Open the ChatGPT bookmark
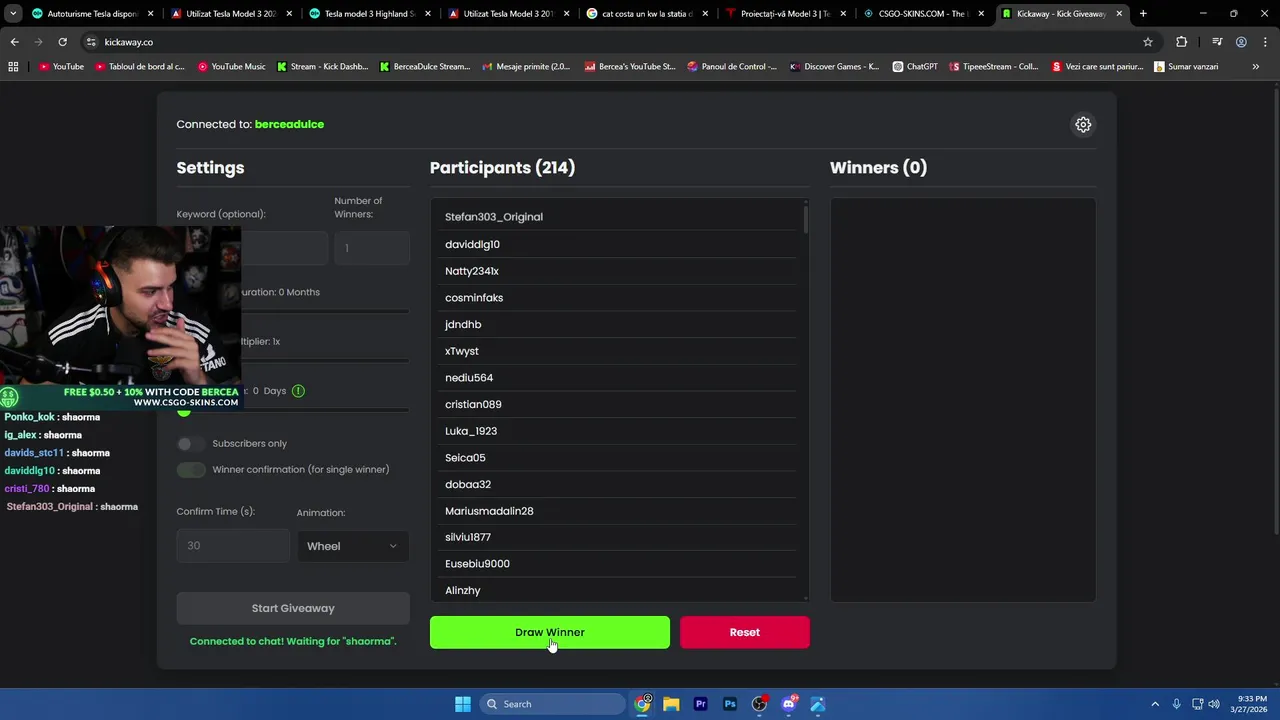This screenshot has width=1280, height=720. click(915, 67)
